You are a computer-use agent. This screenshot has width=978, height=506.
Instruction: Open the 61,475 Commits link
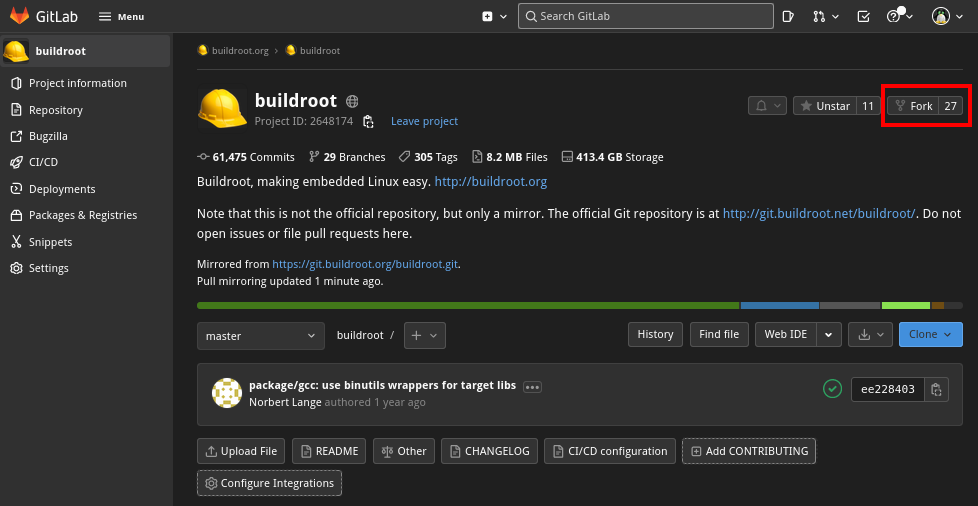pos(246,157)
